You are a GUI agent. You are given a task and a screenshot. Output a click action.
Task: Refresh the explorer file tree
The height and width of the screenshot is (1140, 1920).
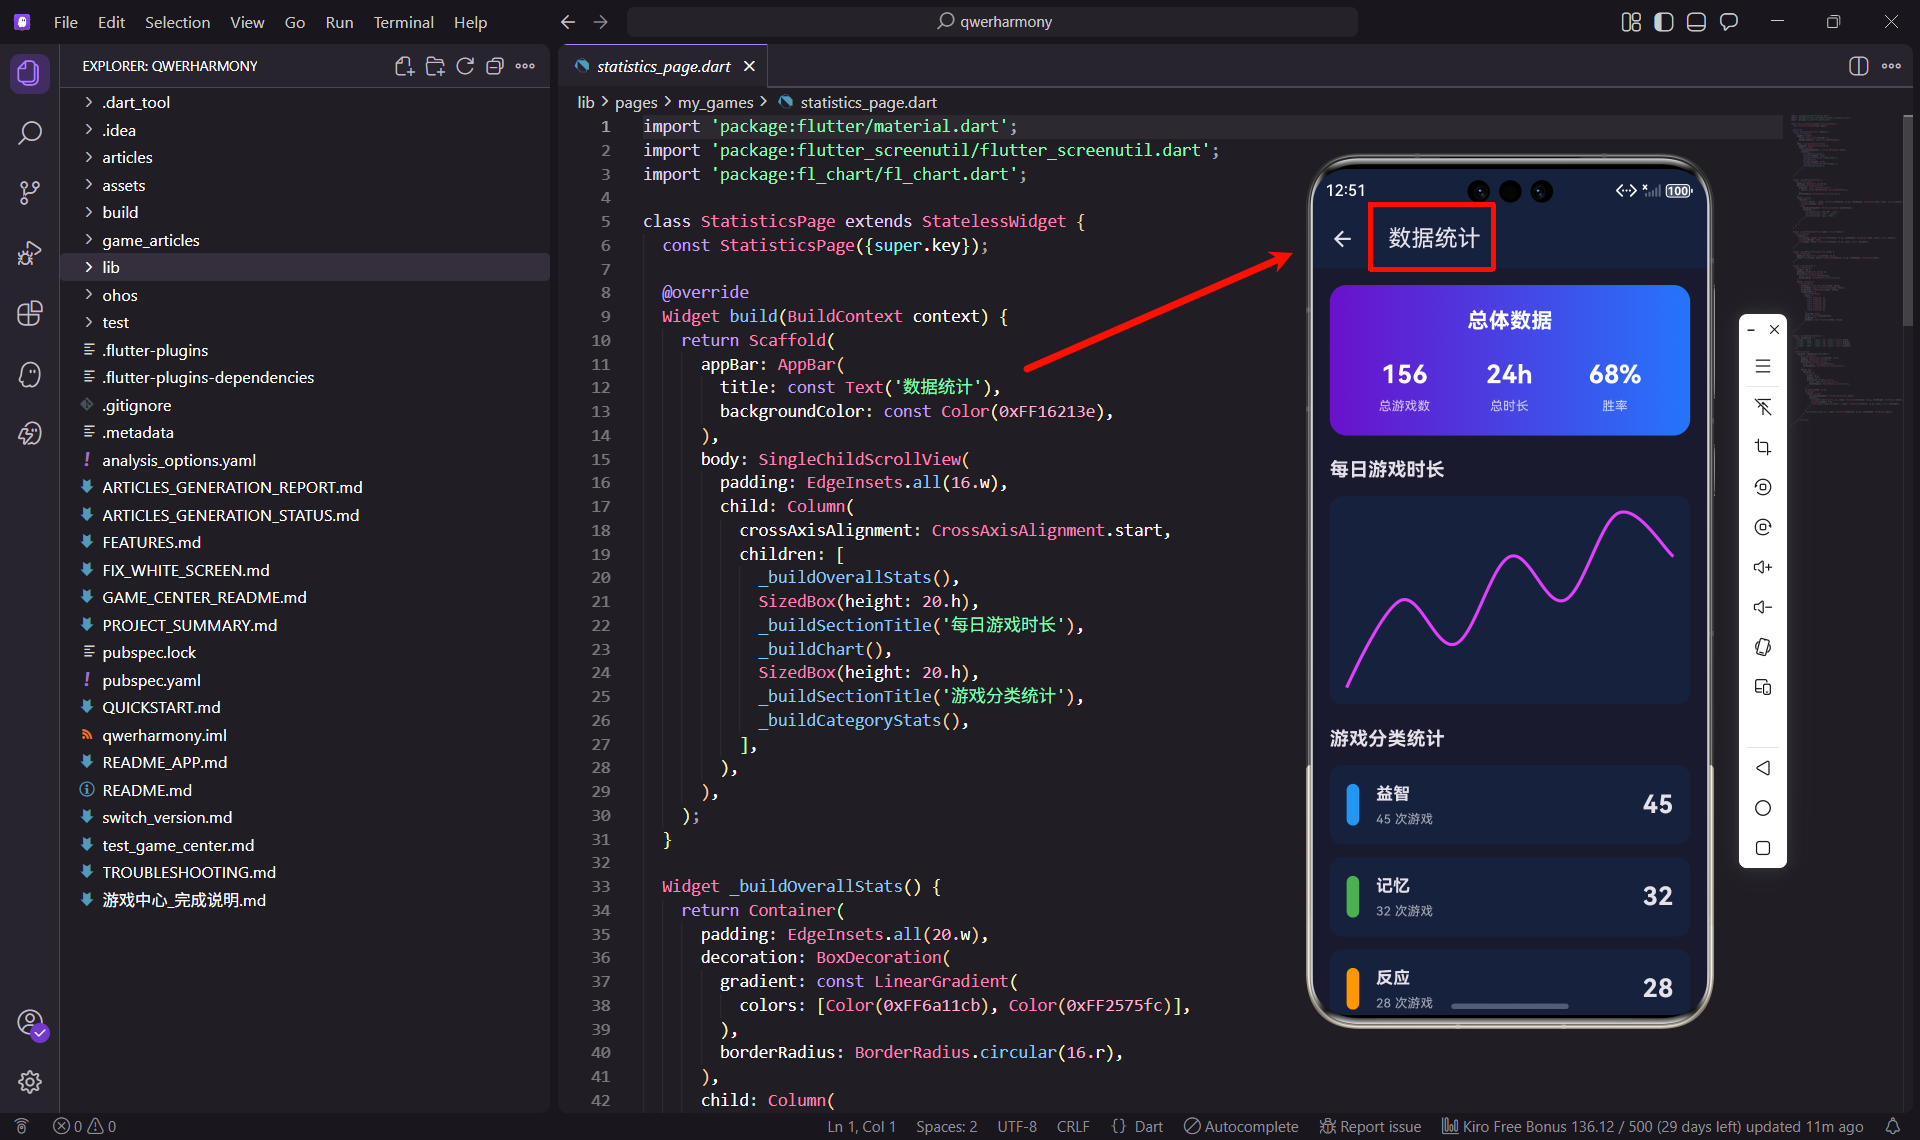(x=465, y=66)
